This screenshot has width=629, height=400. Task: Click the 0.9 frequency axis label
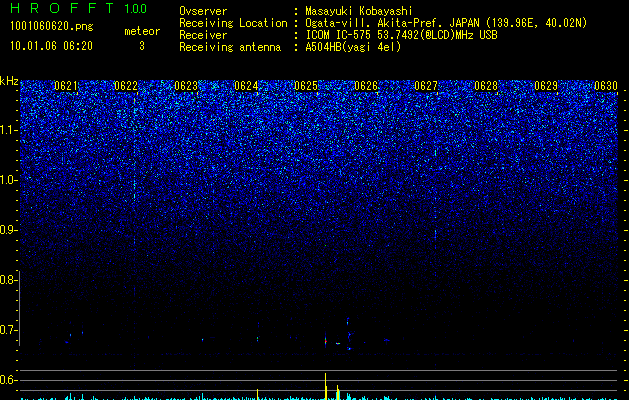tap(8, 230)
